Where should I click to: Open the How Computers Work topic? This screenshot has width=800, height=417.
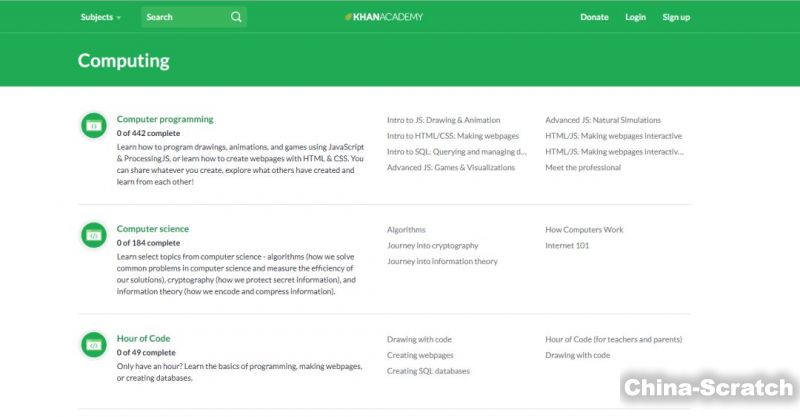pyautogui.click(x=584, y=229)
